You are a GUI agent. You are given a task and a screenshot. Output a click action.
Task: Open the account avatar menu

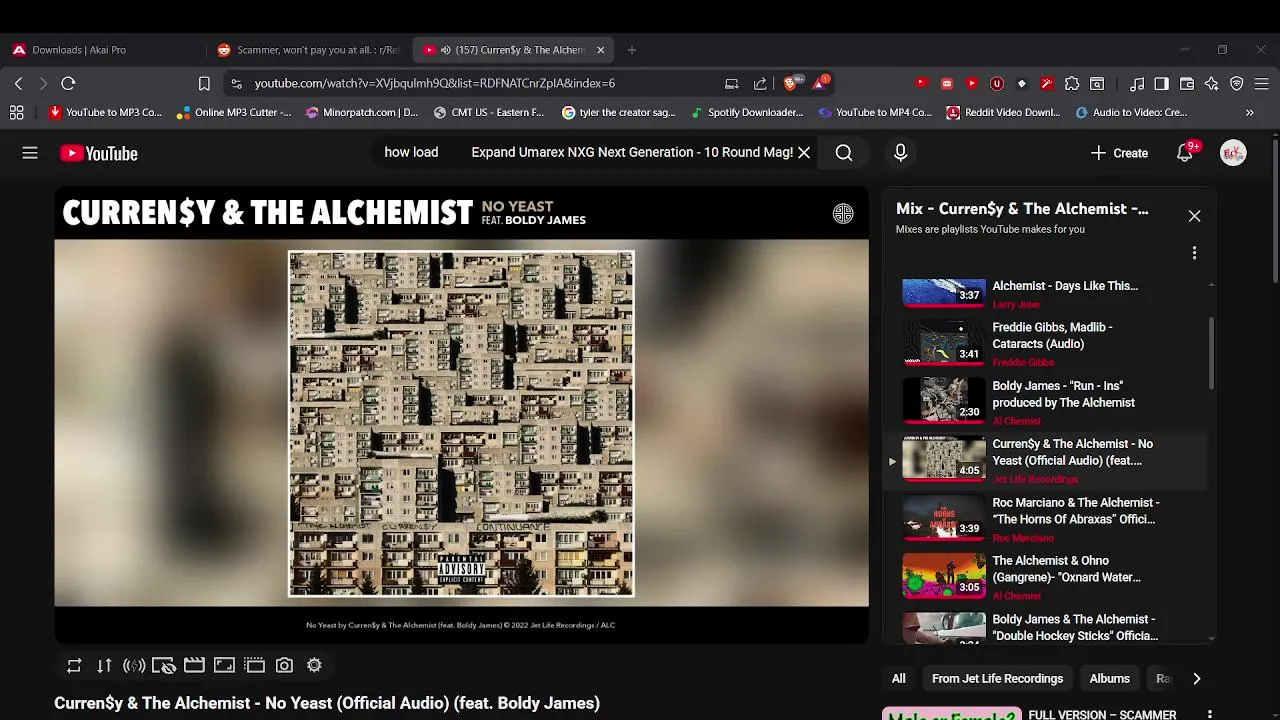[1233, 153]
